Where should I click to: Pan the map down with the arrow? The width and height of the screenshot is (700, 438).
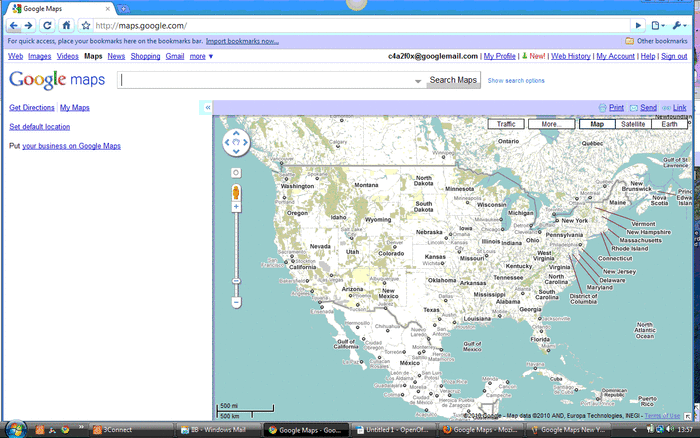pos(236,152)
